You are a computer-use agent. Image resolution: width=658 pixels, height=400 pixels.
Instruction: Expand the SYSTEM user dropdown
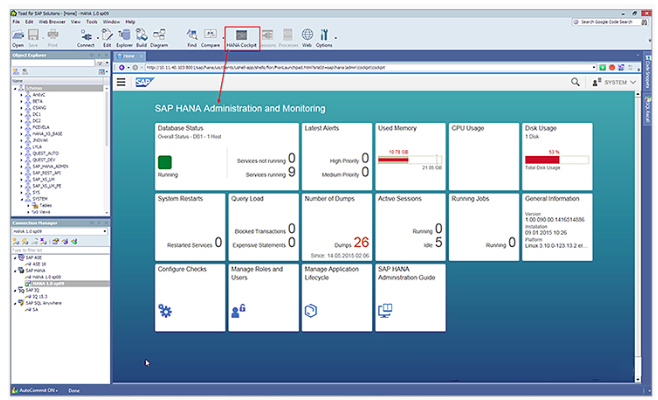pos(633,82)
